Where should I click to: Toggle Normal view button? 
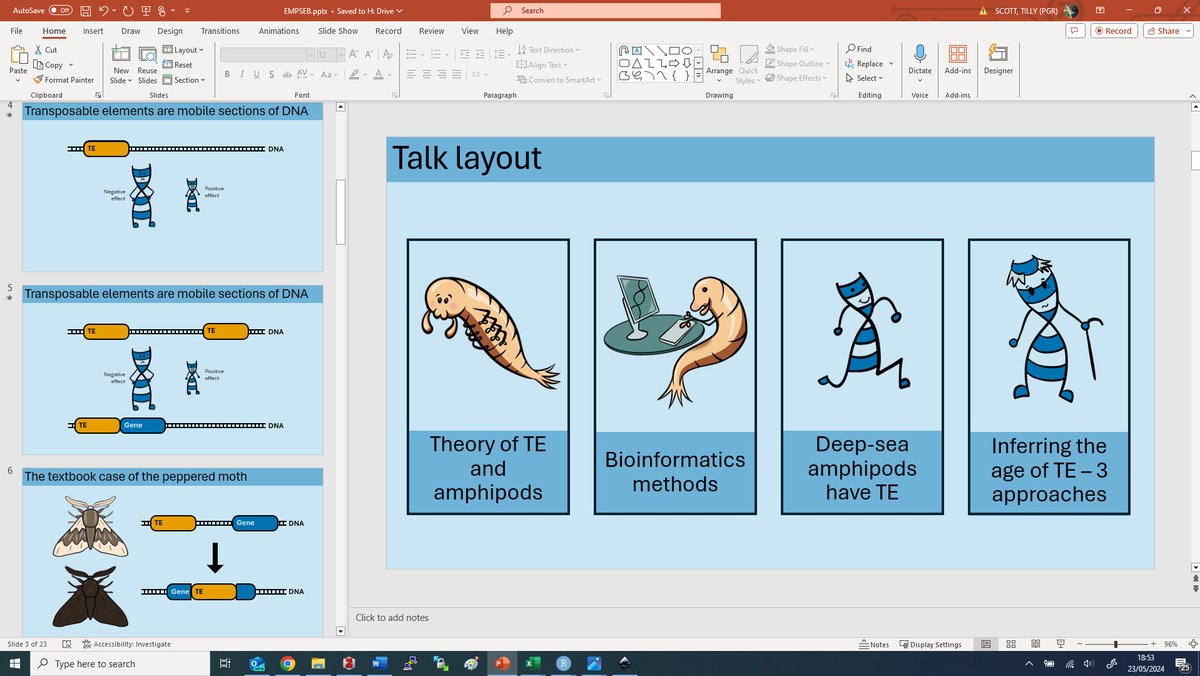click(986, 644)
